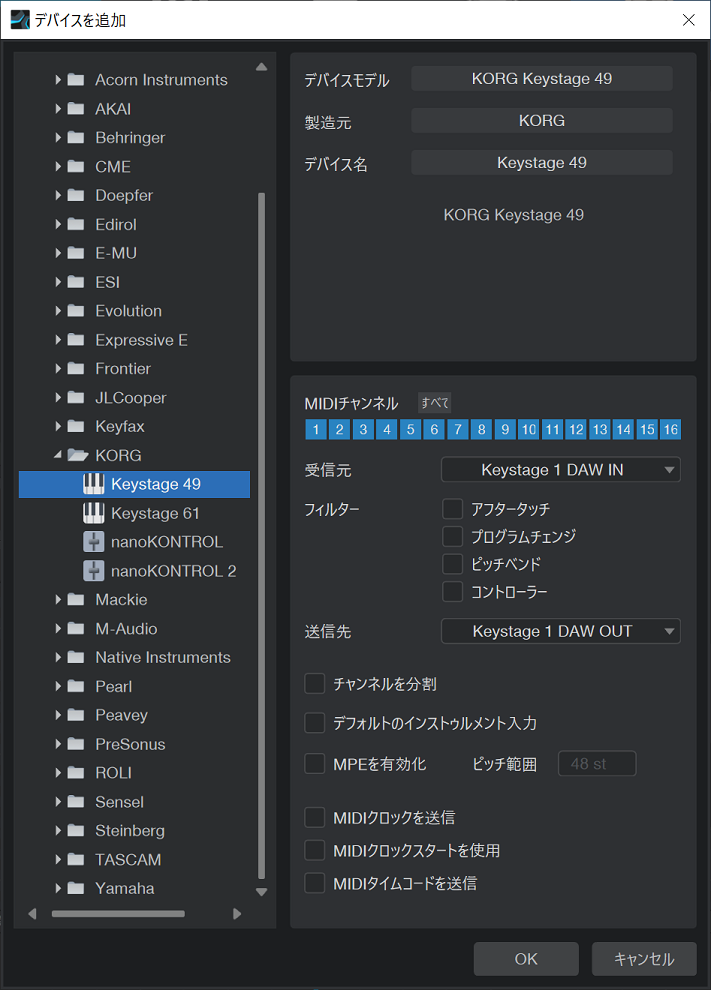Click the Mackie folder icon
Image resolution: width=711 pixels, height=990 pixels.
[x=76, y=600]
